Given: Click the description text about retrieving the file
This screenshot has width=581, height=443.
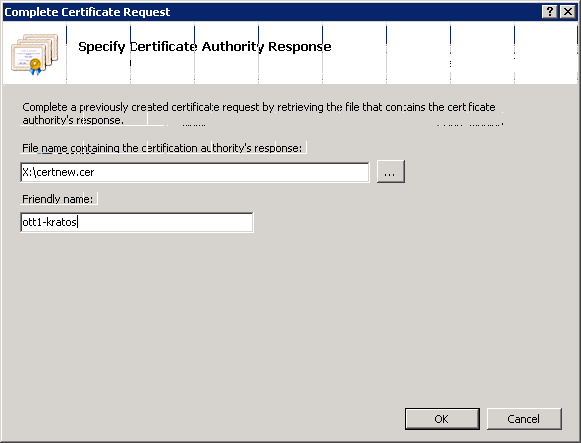Looking at the screenshot, I should (x=259, y=113).
